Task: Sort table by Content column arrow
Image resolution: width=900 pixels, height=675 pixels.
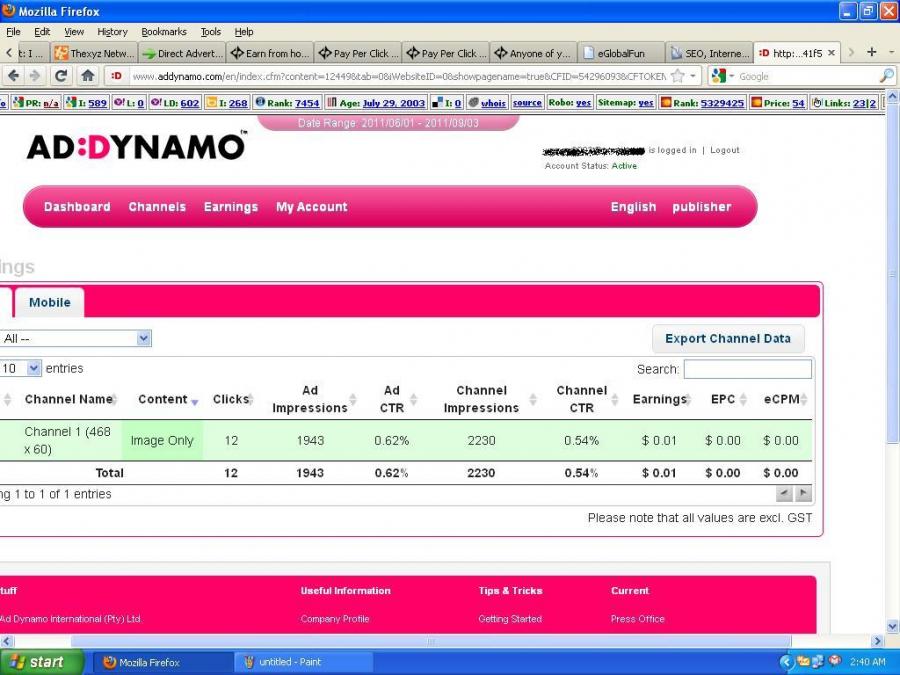Action: (195, 402)
